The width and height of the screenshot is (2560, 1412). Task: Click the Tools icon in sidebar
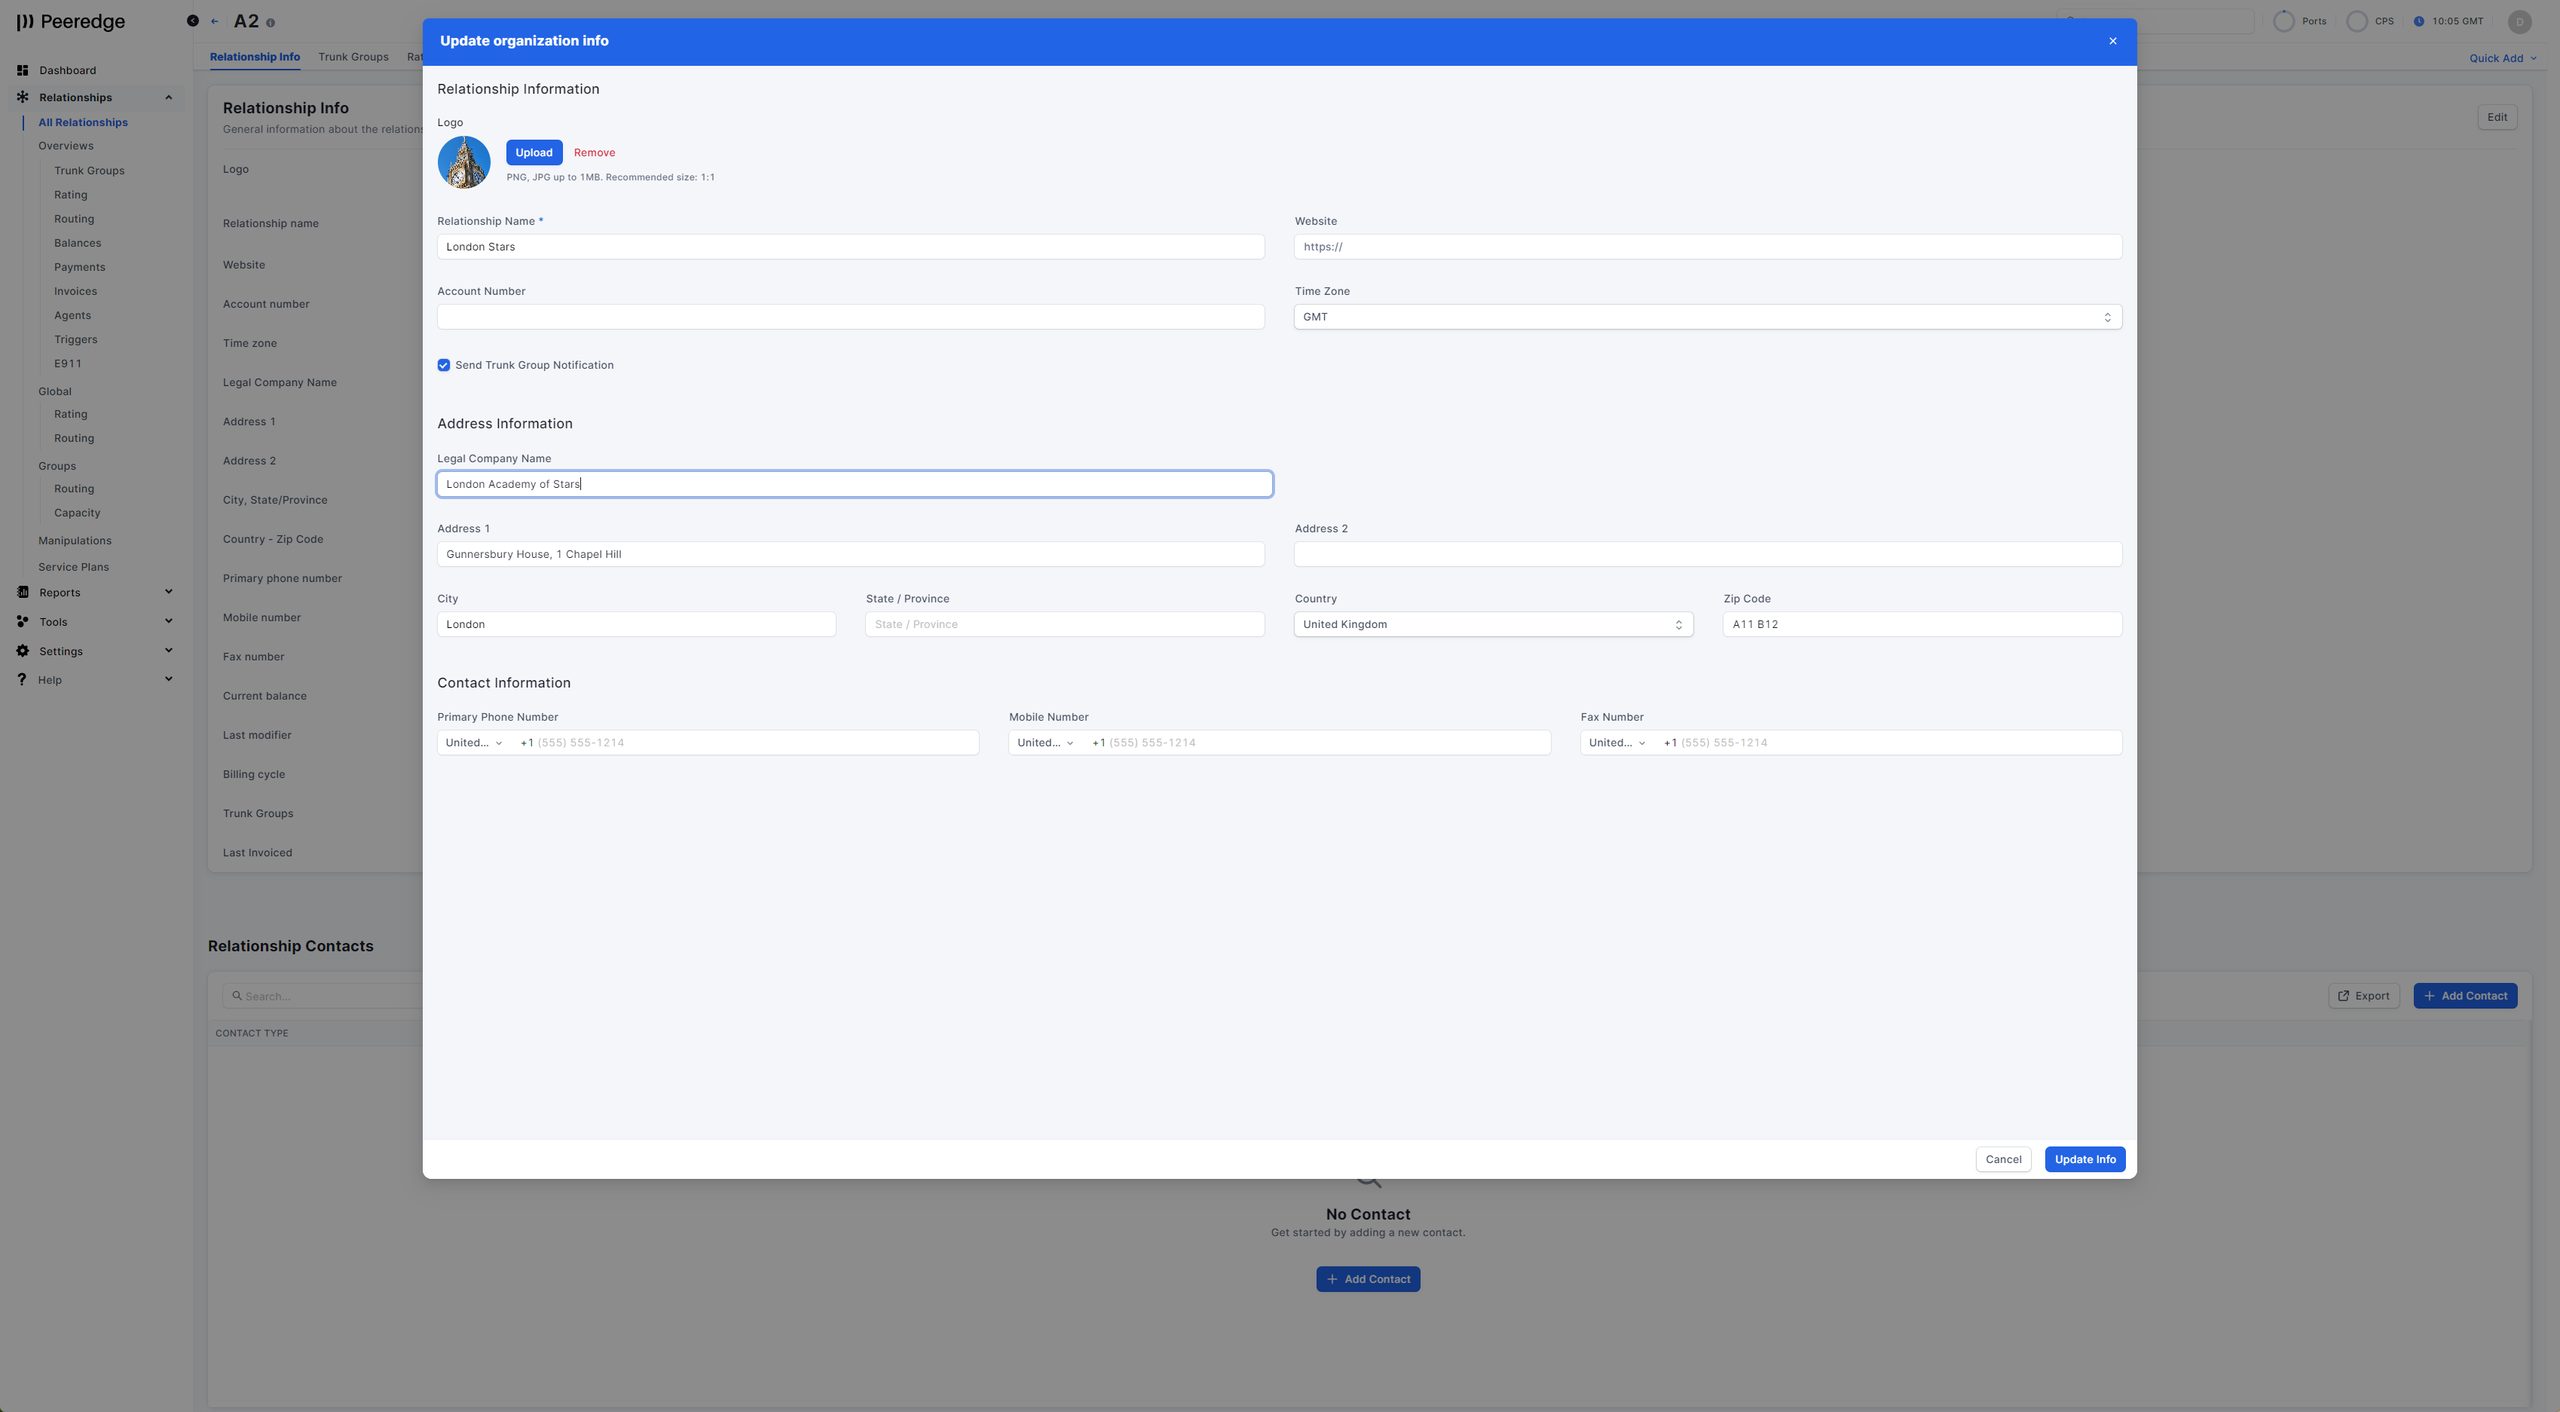point(22,621)
